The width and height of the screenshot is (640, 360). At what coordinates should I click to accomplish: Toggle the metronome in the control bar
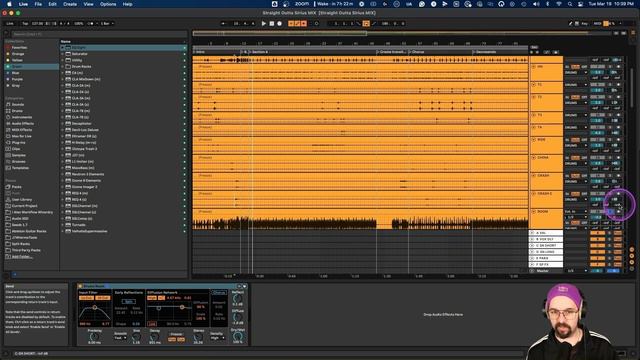(91, 24)
